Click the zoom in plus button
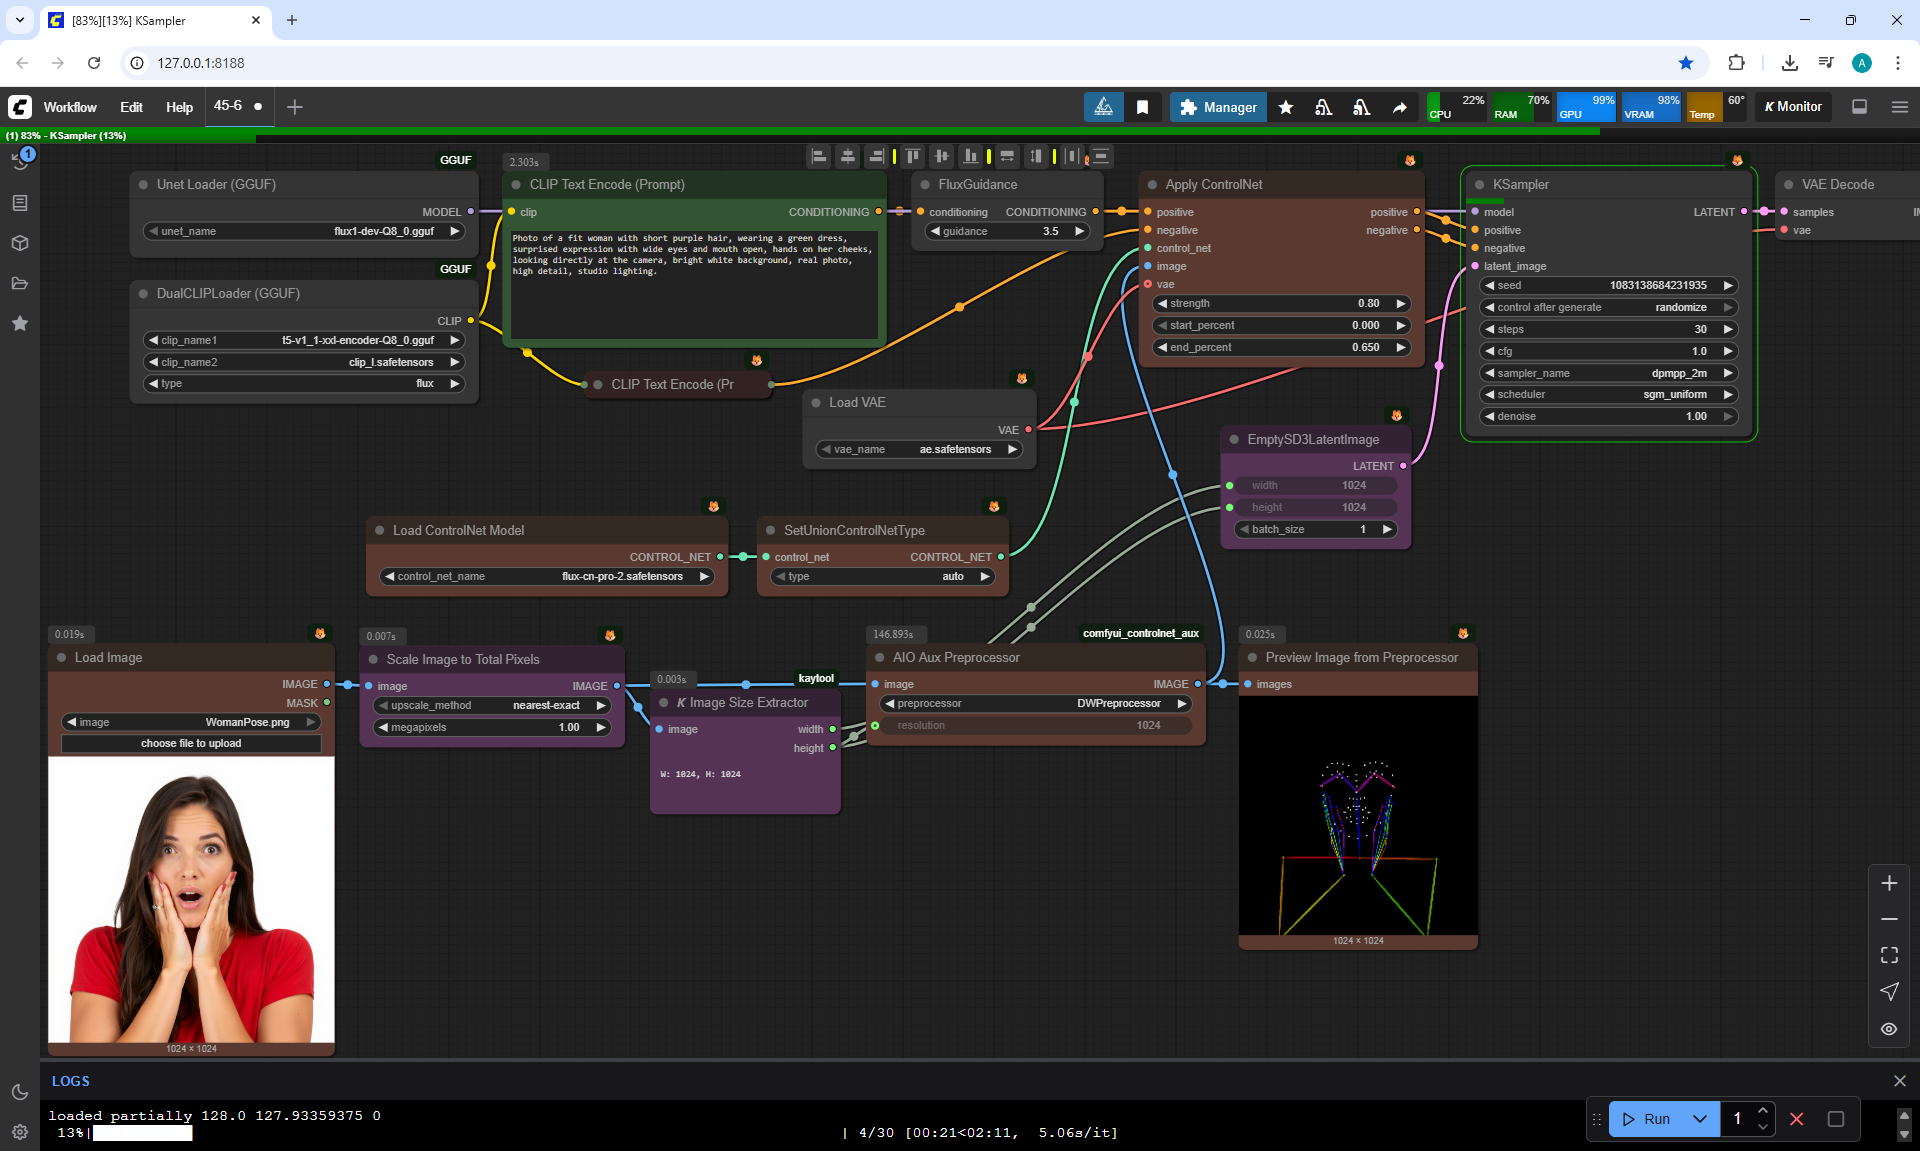1920x1151 pixels. [1889, 883]
